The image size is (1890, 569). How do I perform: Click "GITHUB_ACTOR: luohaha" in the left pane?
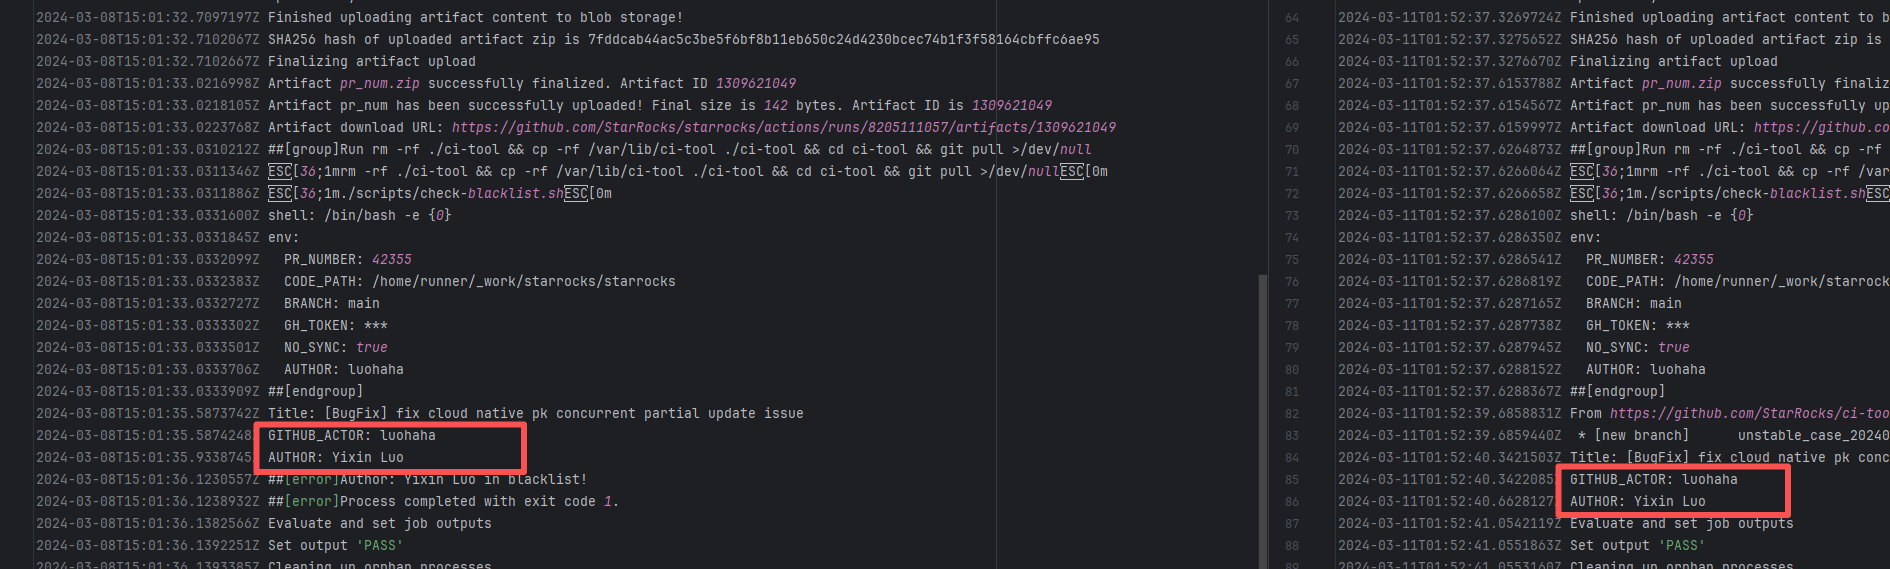click(x=351, y=435)
